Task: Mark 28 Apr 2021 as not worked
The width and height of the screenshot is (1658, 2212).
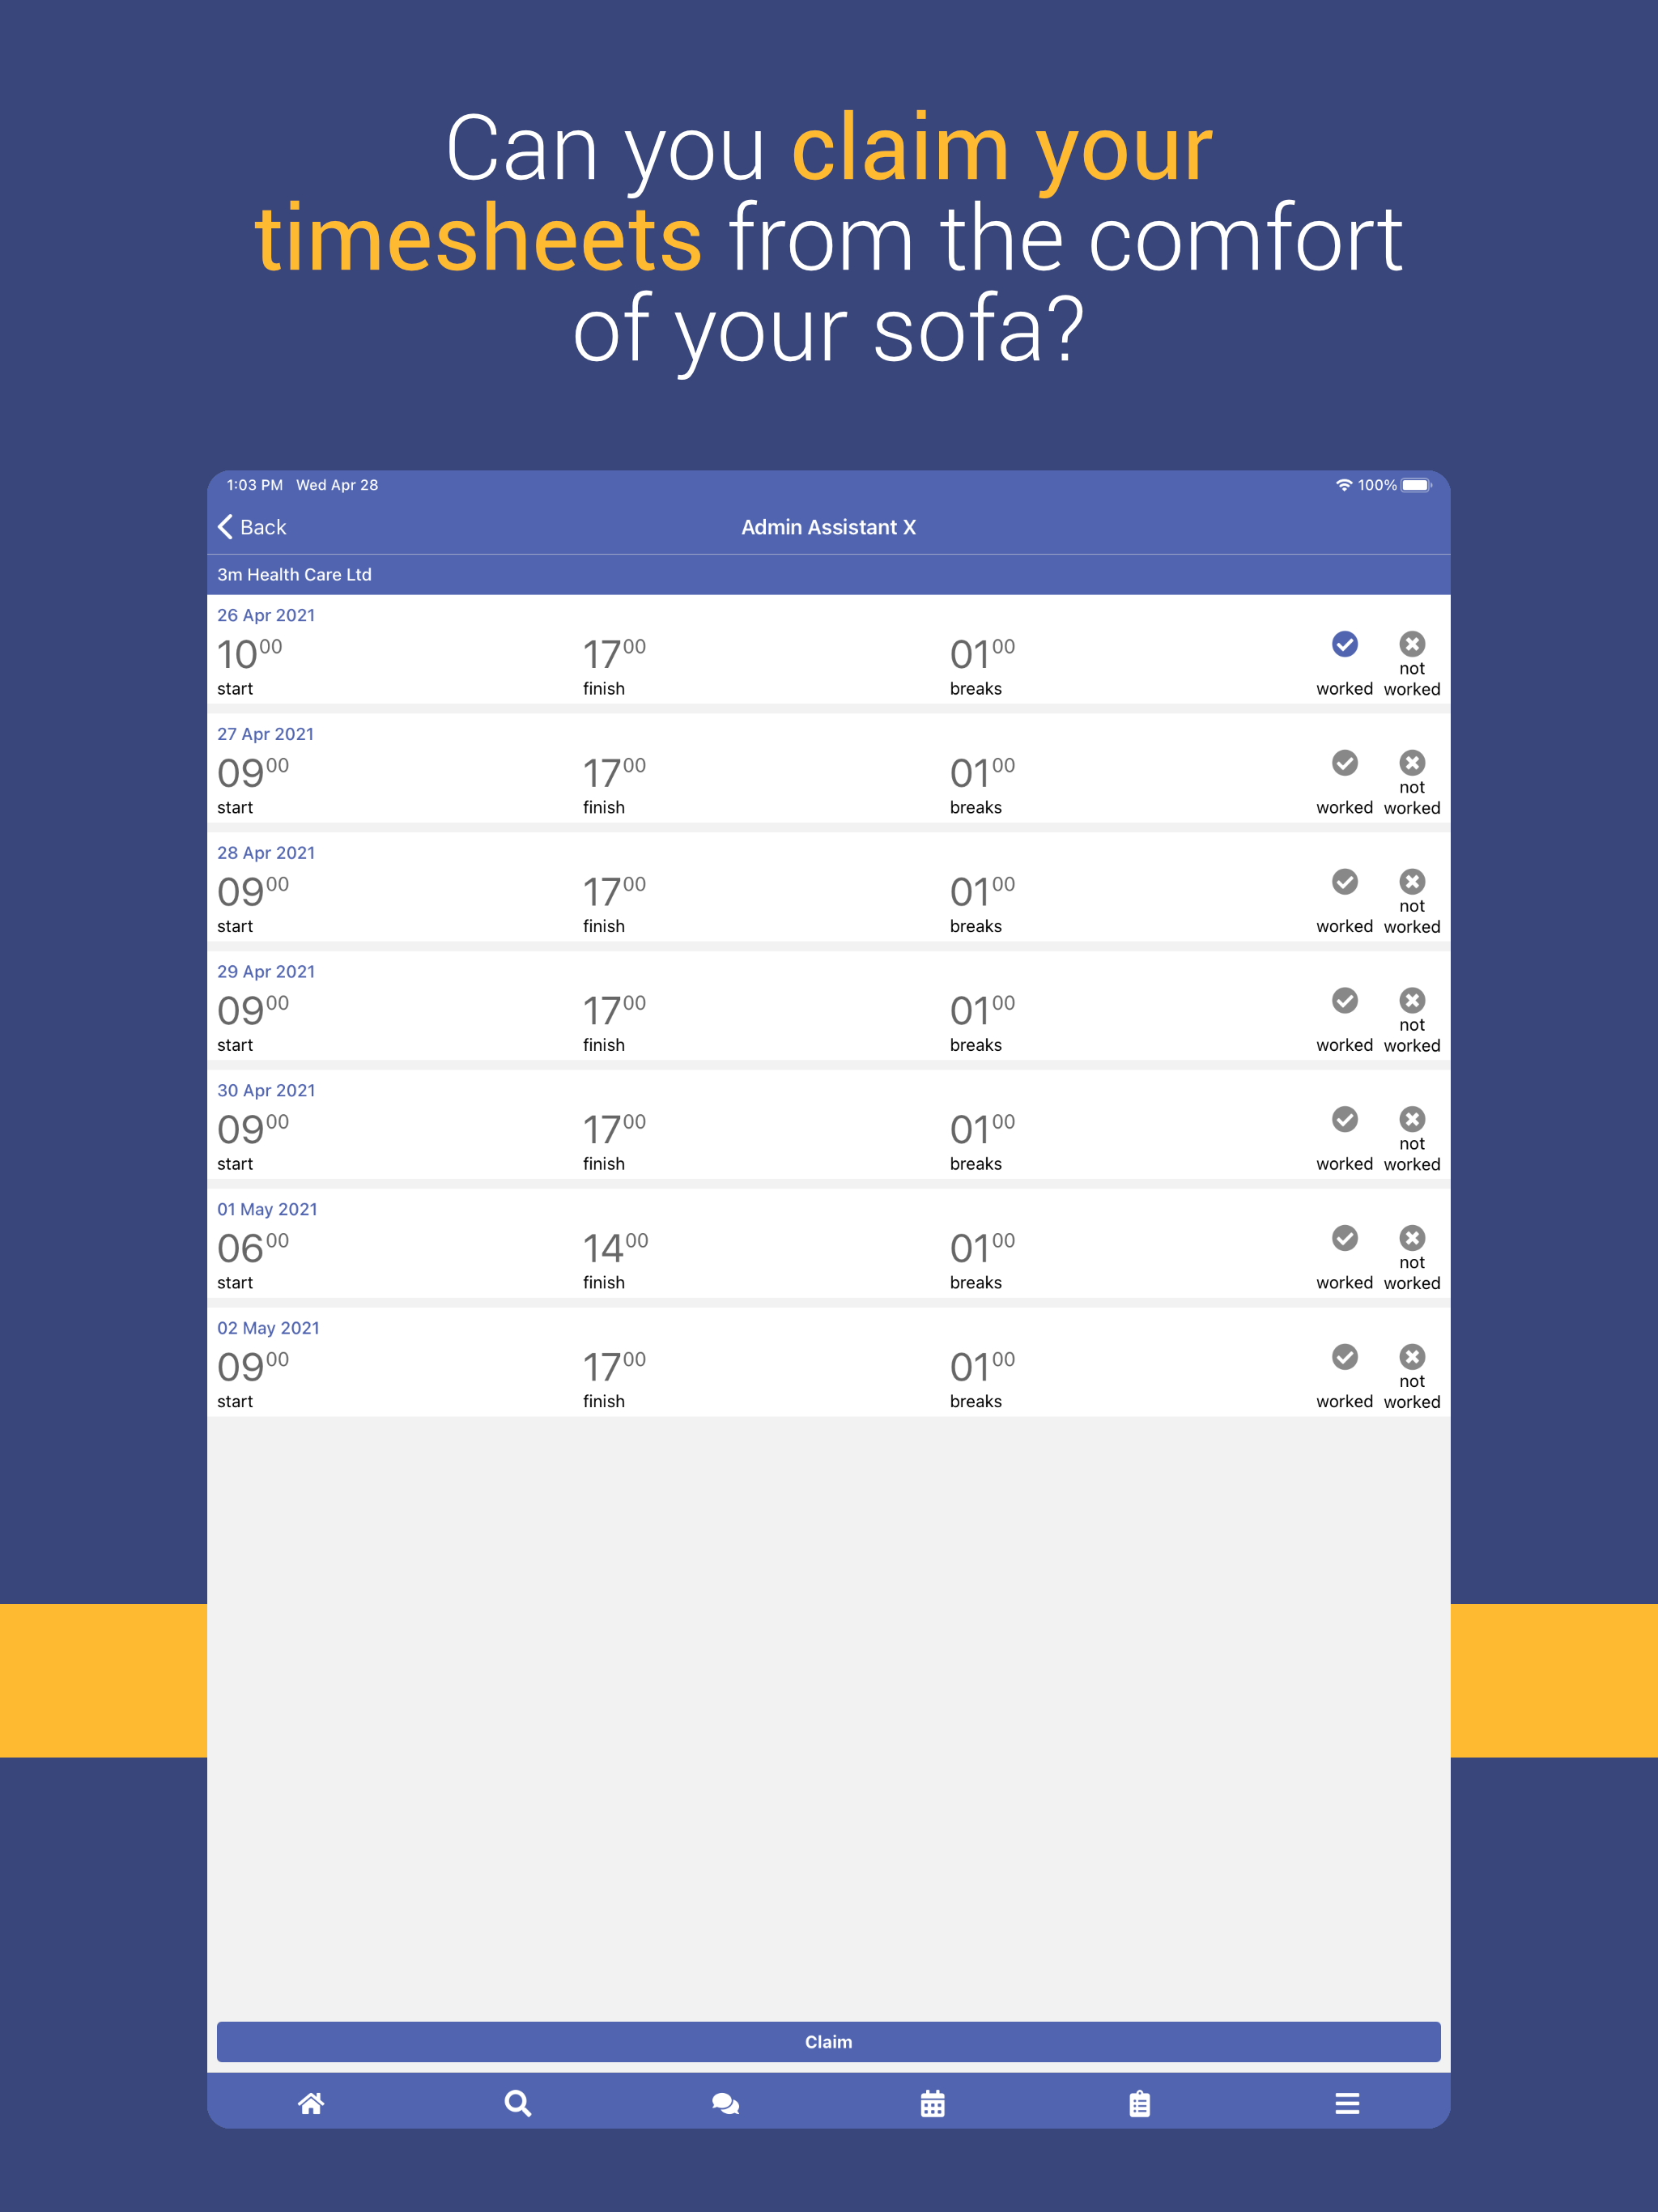Action: (x=1411, y=883)
